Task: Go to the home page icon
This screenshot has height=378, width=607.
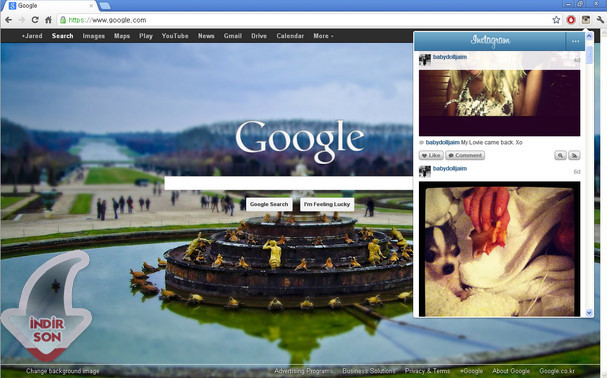Action: (x=48, y=20)
